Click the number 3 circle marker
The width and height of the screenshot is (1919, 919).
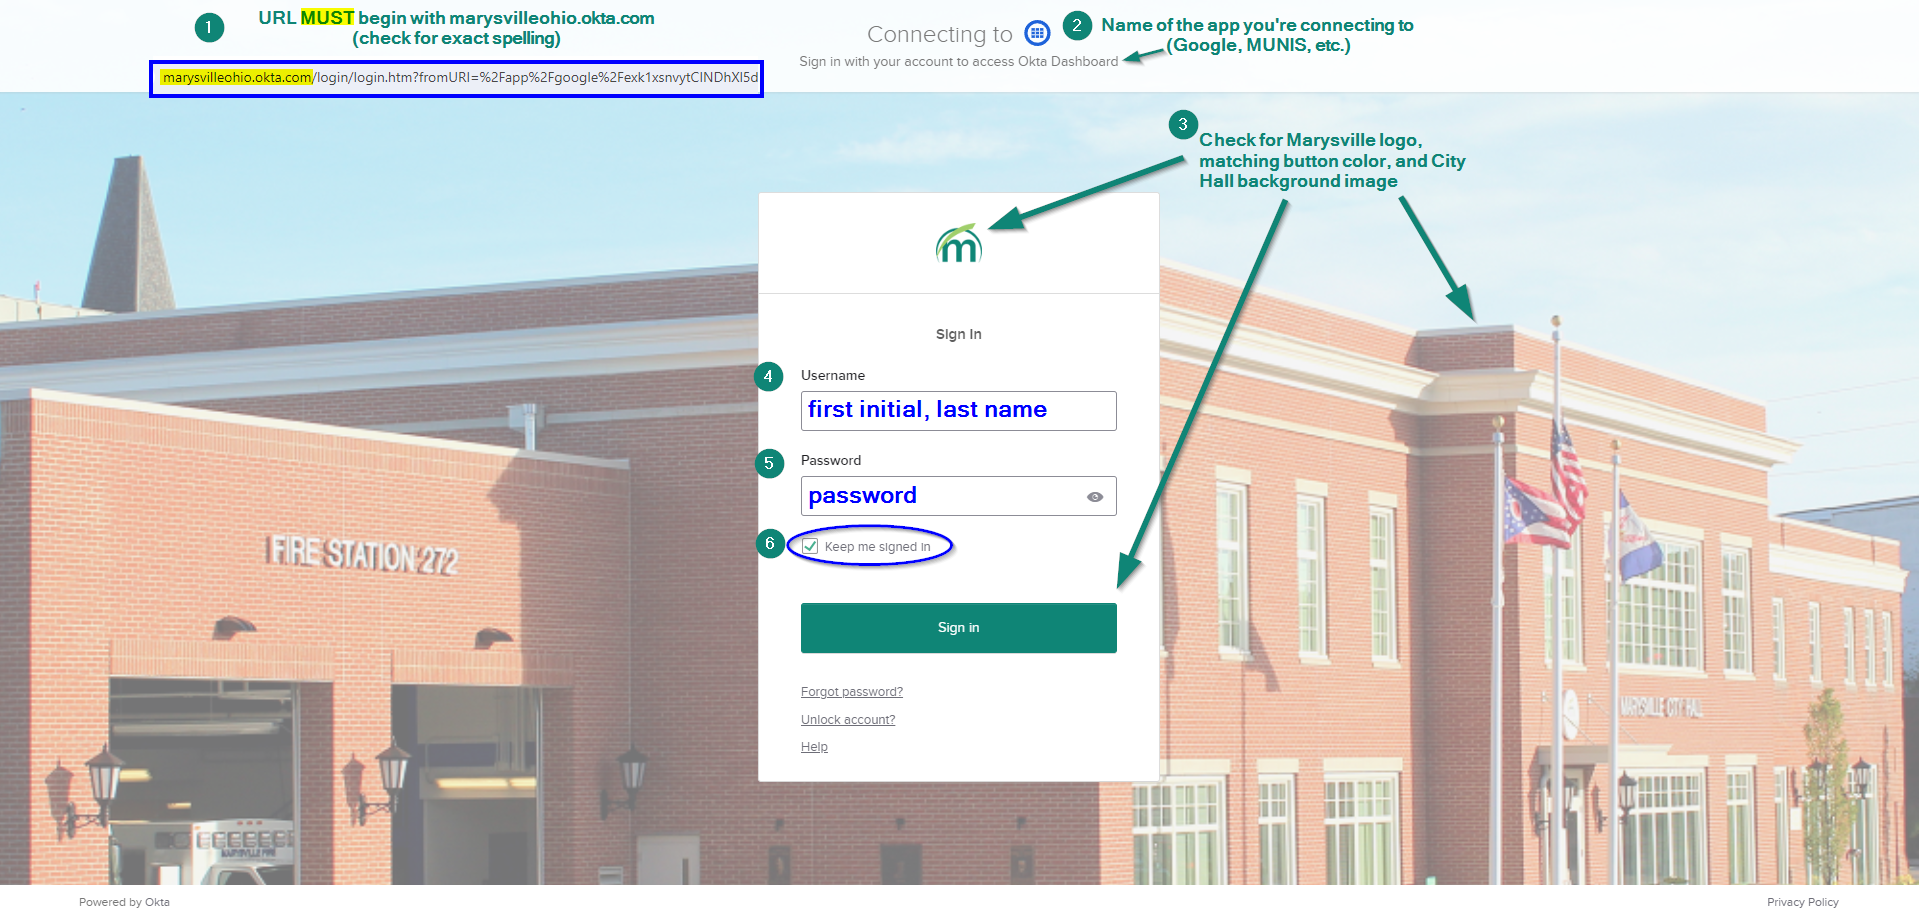pyautogui.click(x=1183, y=125)
